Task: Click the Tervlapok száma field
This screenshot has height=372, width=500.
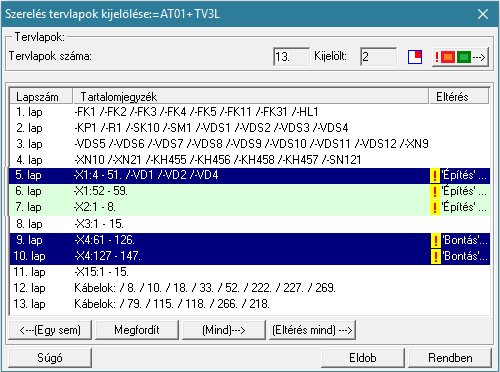Action: [291, 57]
